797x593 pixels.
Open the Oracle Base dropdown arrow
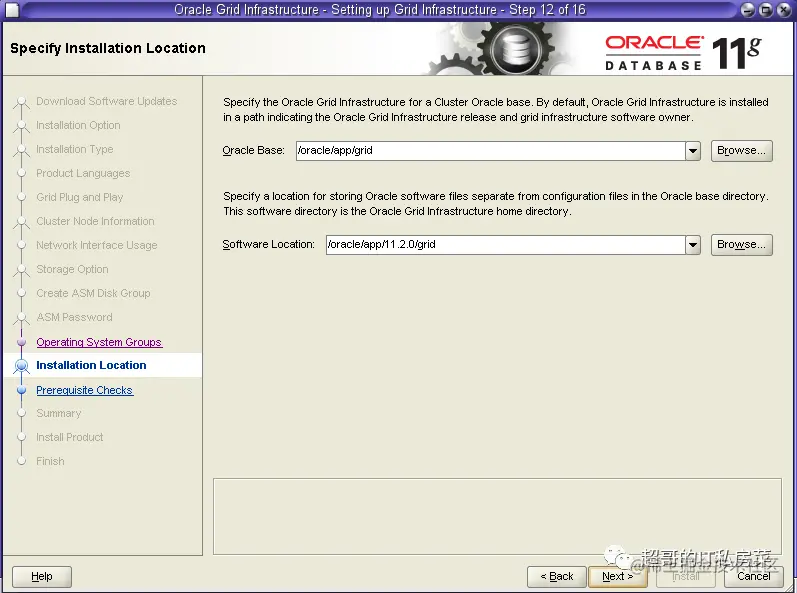coord(692,151)
